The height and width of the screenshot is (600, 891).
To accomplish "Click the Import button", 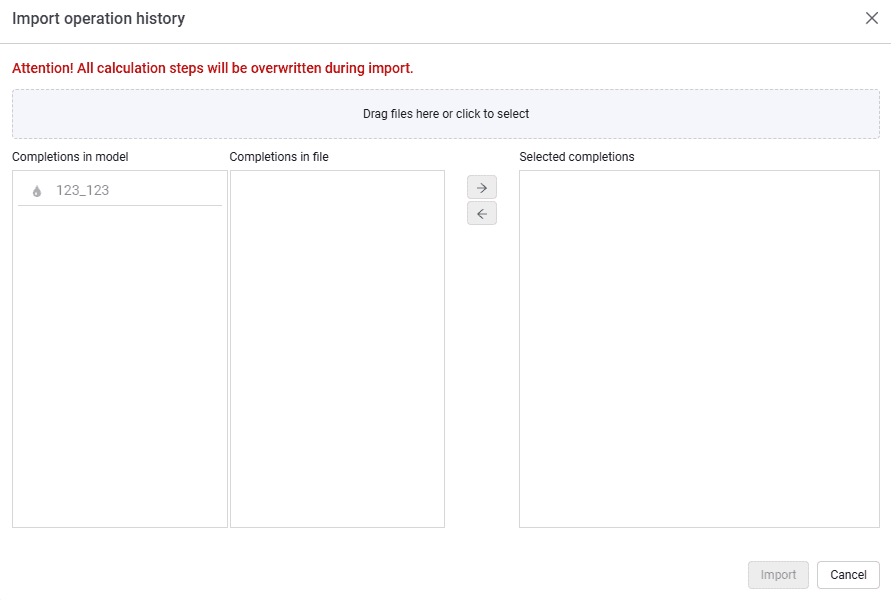I will (778, 575).
